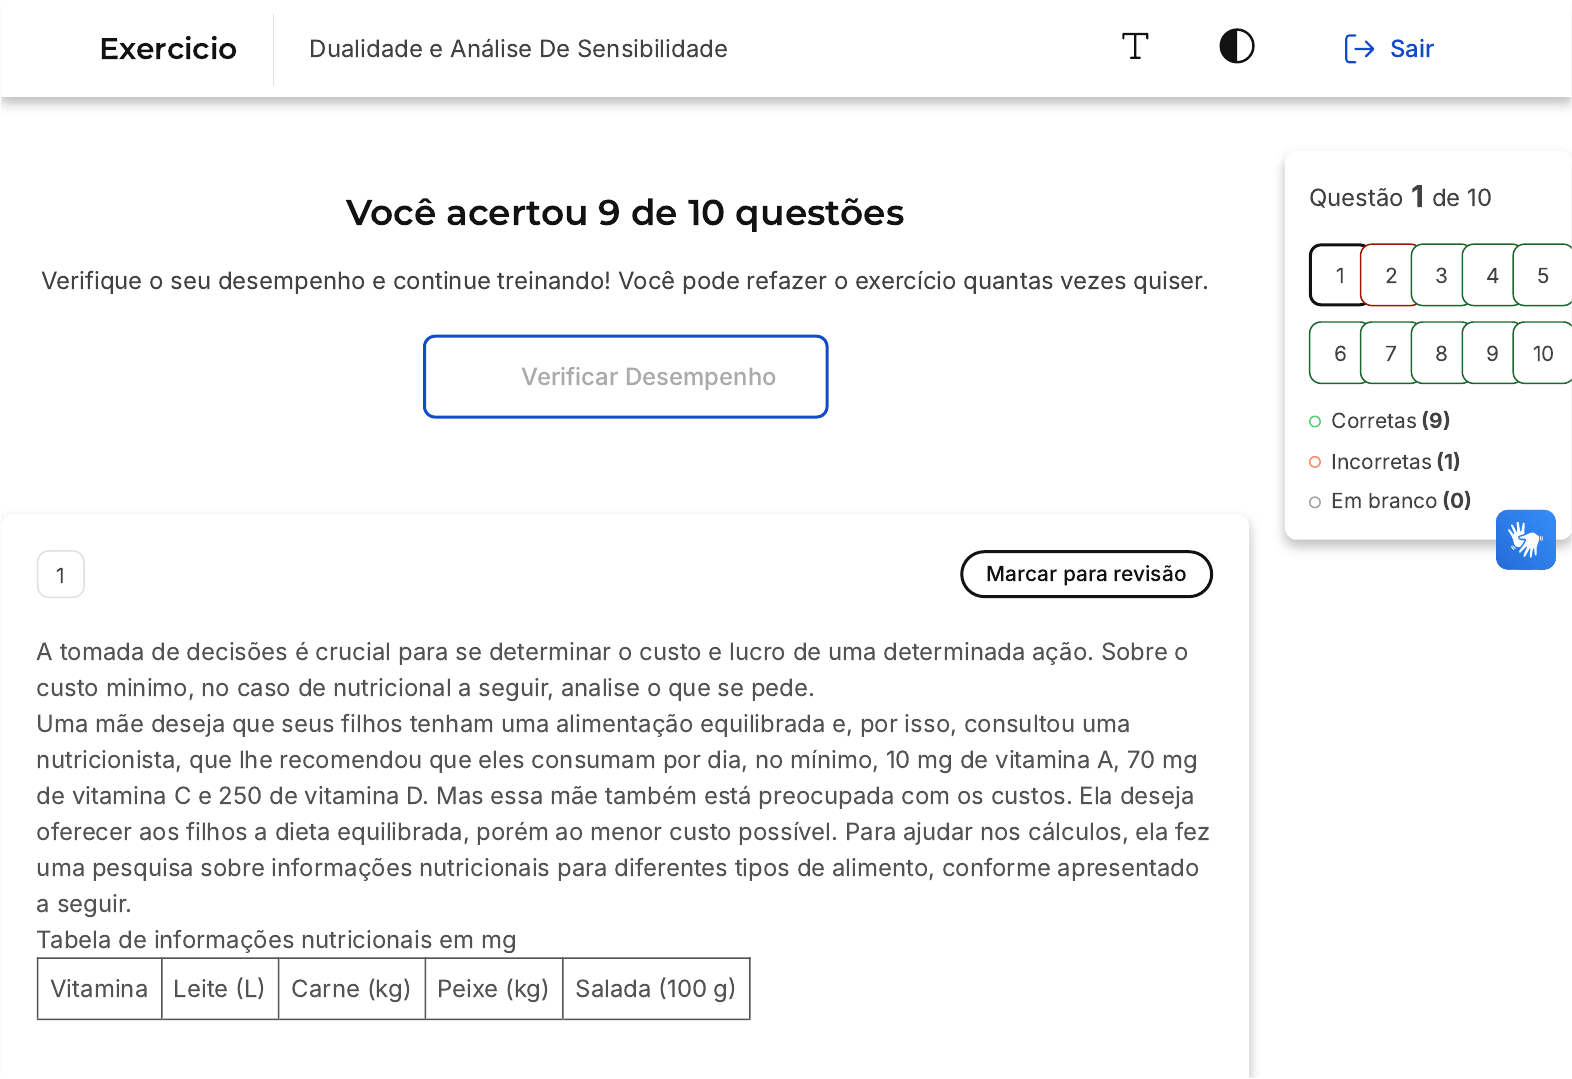Screen dimensions: 1572x1079
Task: Jump to question 3
Action: tap(1441, 275)
